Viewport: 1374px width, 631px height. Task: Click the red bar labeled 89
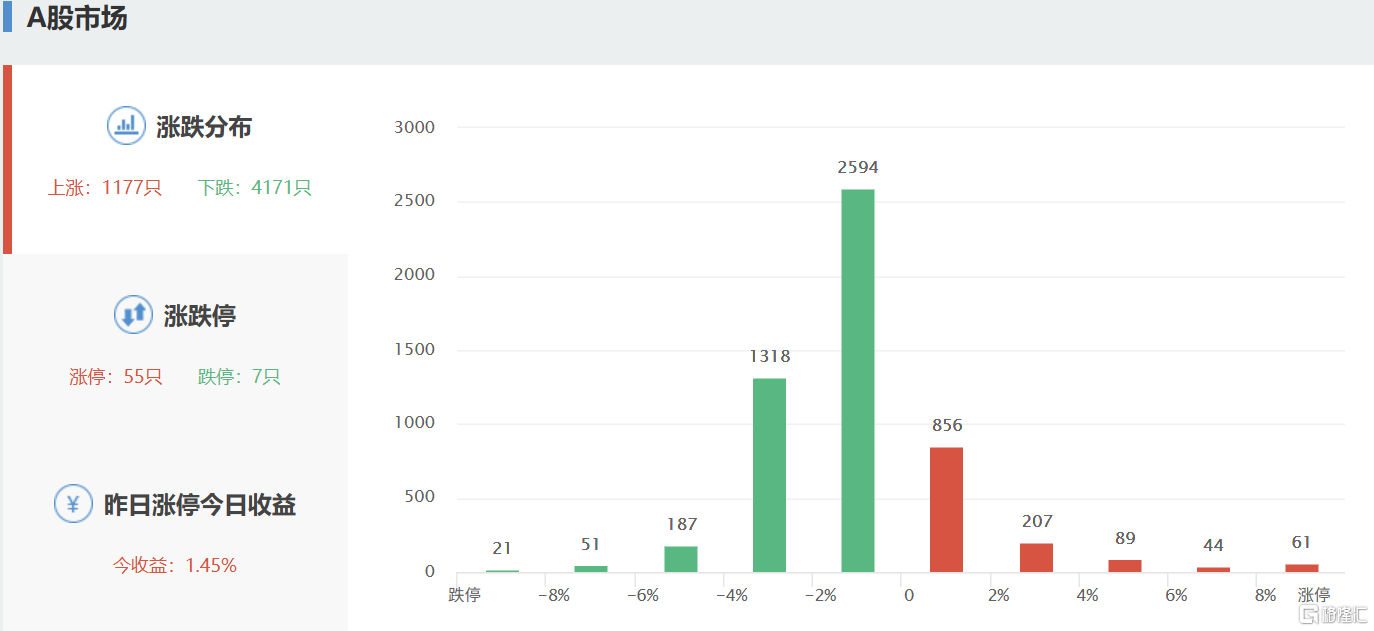point(1125,566)
